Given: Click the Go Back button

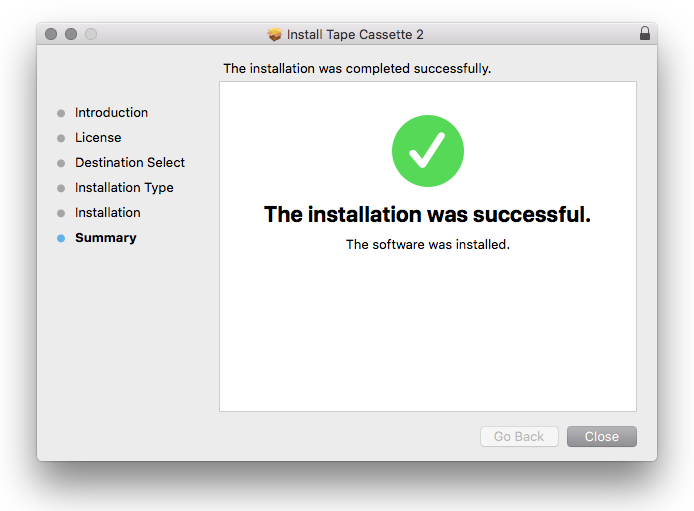Looking at the screenshot, I should [x=519, y=437].
